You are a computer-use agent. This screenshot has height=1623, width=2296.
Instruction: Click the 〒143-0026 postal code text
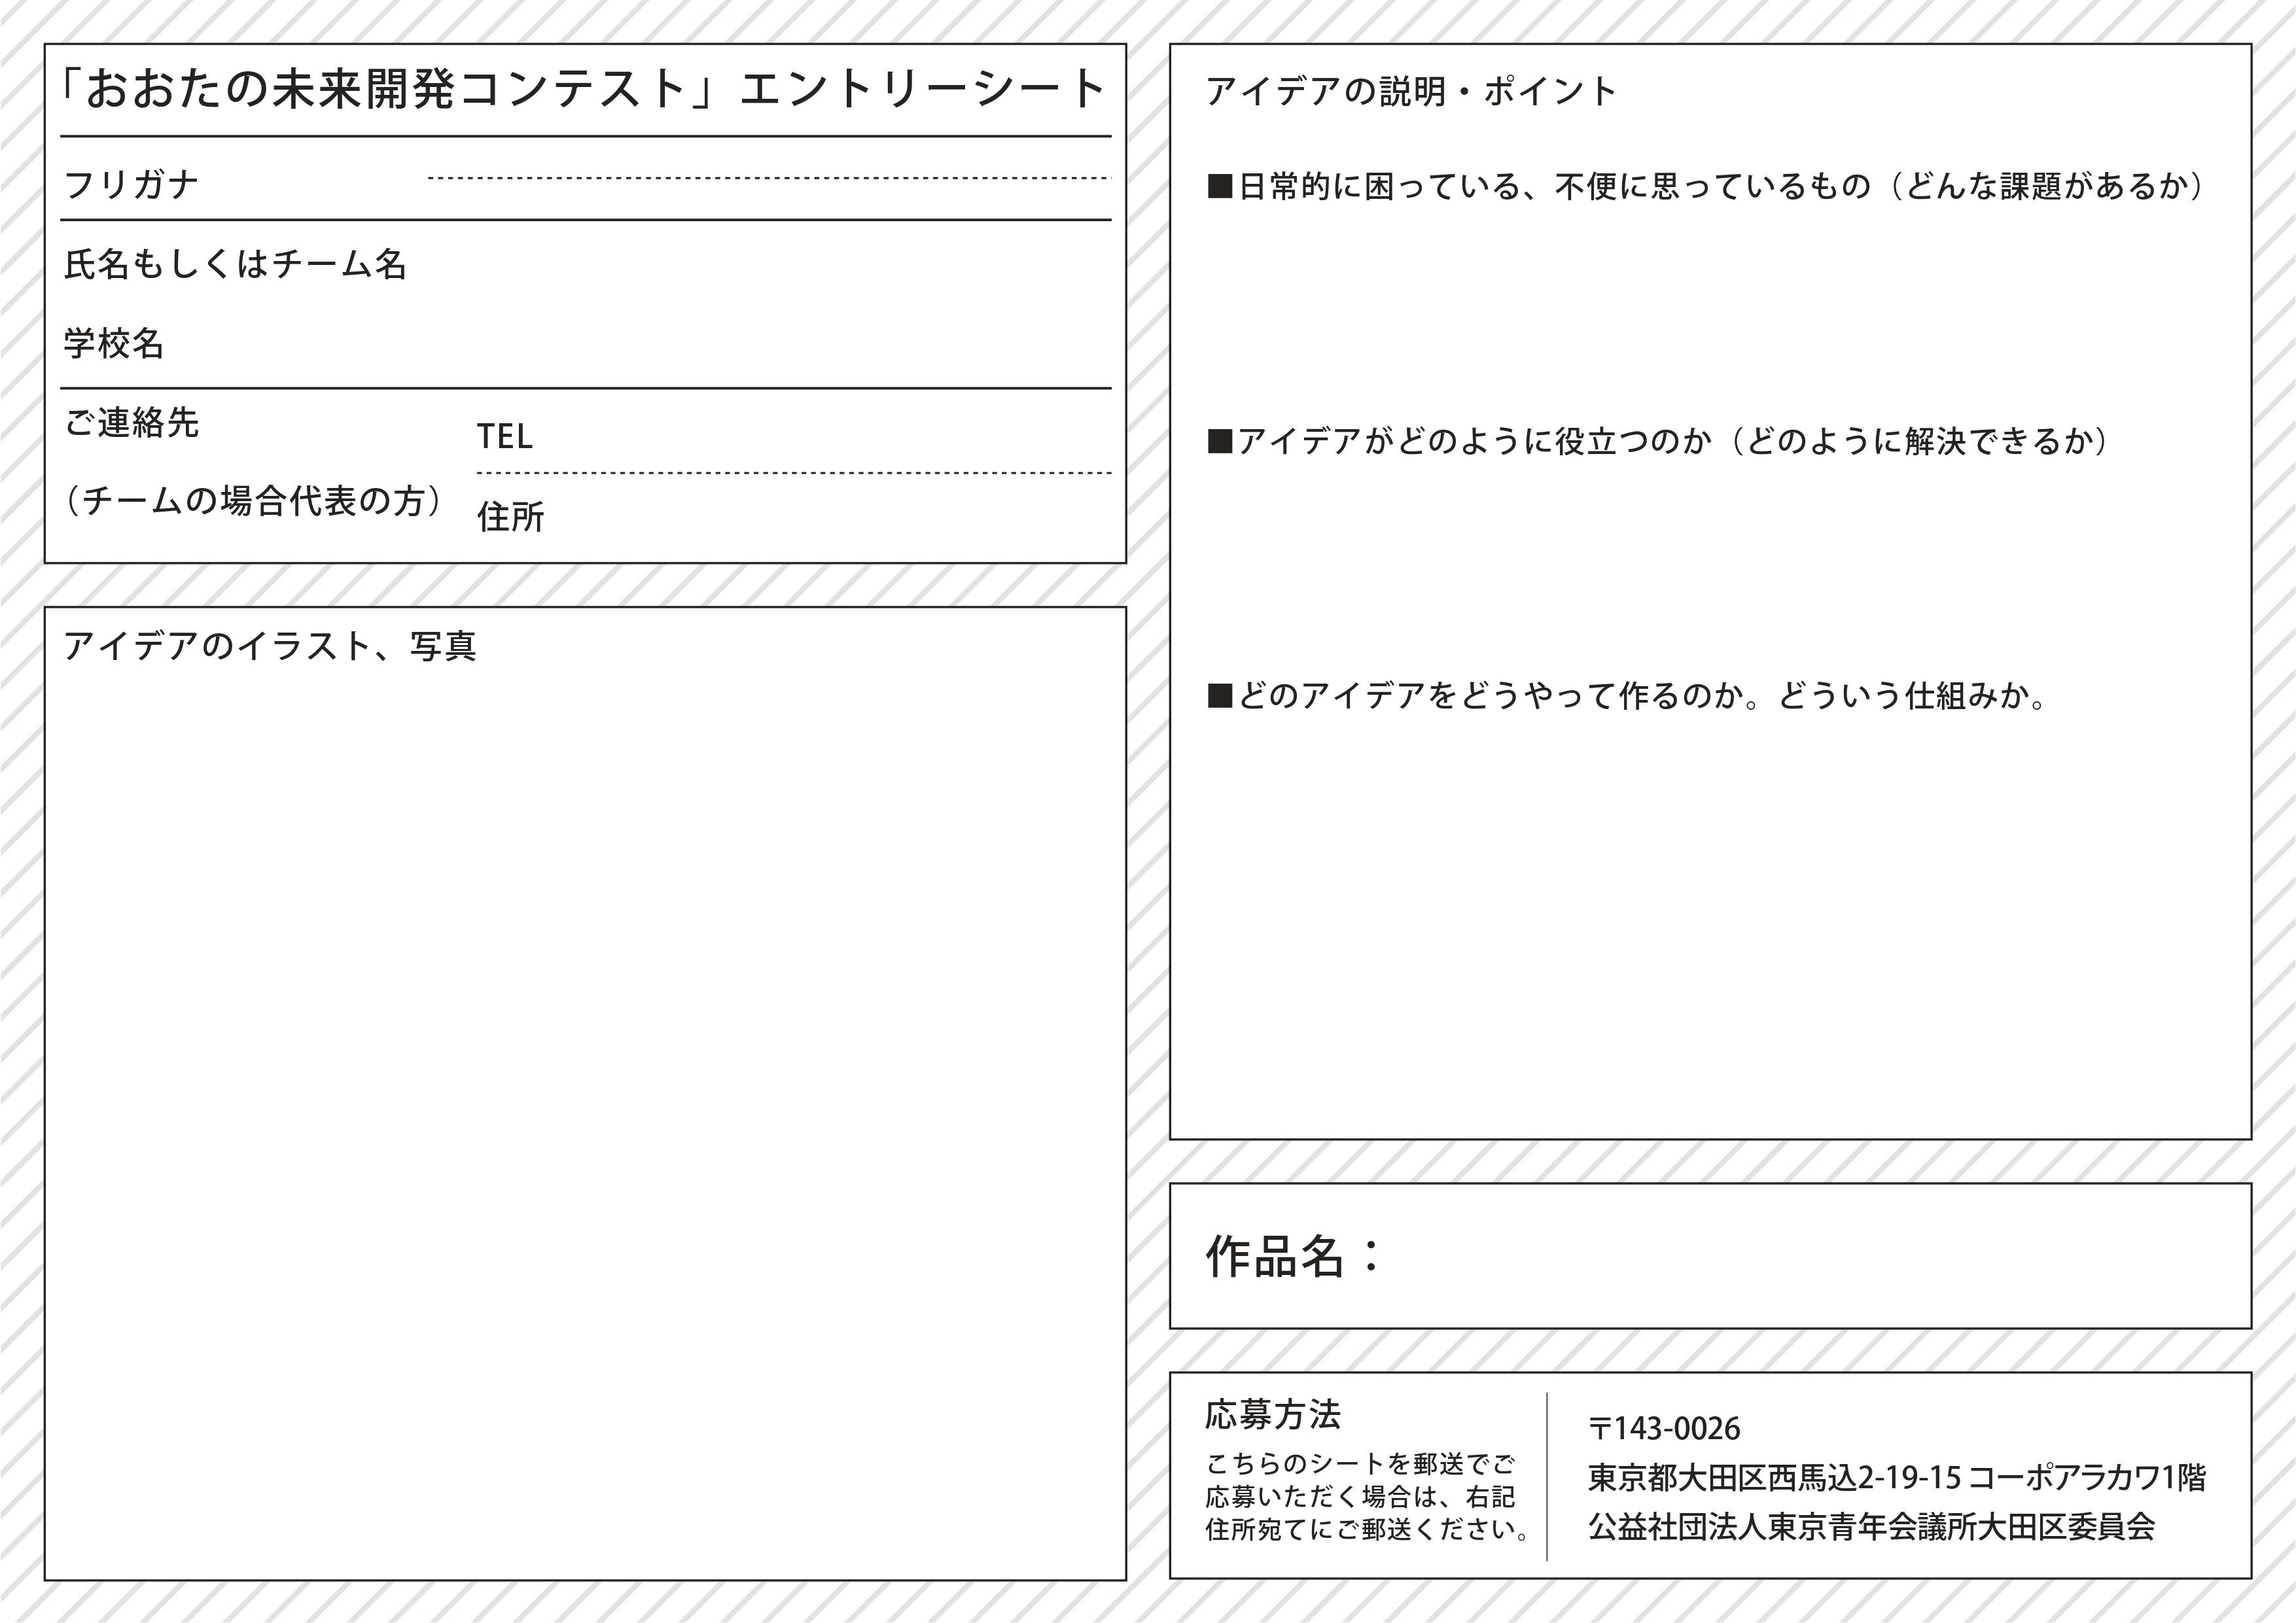click(1664, 1429)
